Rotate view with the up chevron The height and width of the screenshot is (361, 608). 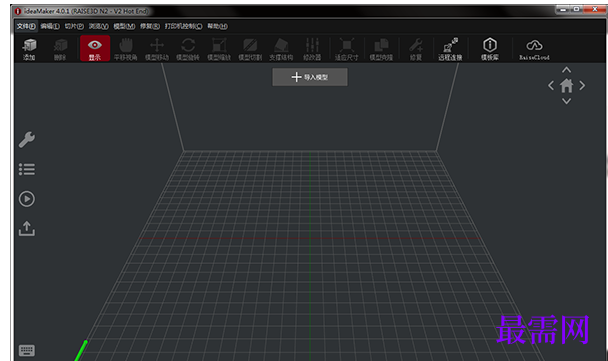pos(567,70)
